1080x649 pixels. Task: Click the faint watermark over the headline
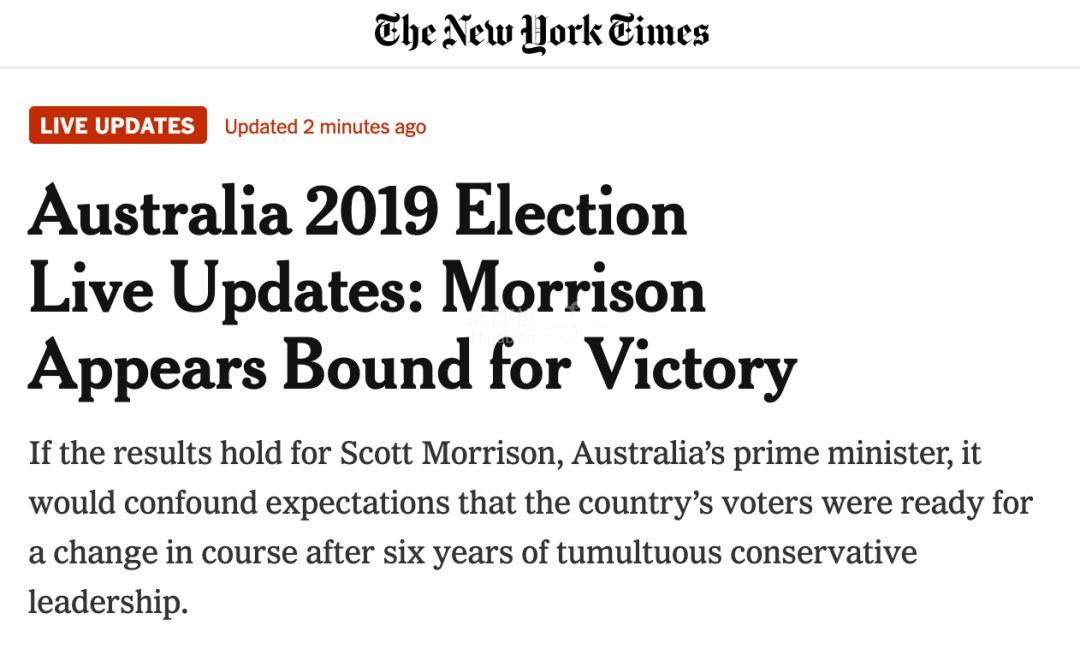[x=530, y=329]
